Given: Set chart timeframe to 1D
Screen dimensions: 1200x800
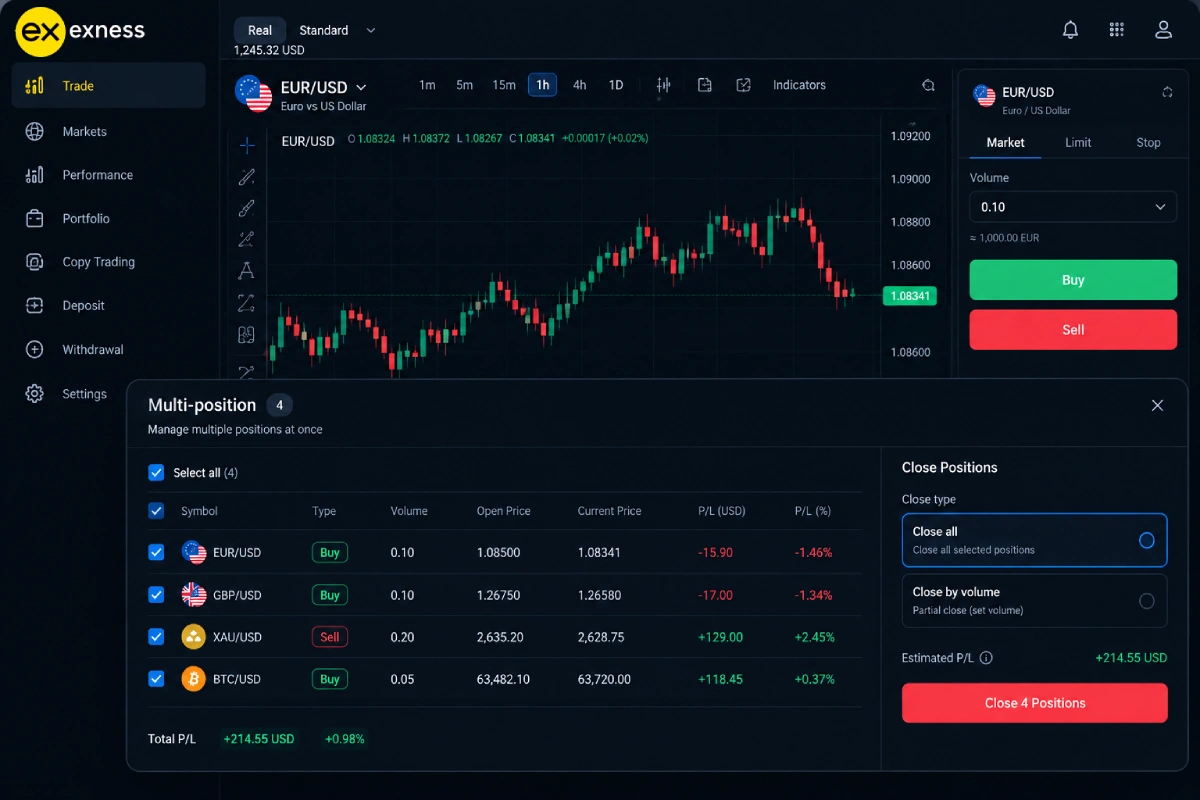Looking at the screenshot, I should 616,85.
